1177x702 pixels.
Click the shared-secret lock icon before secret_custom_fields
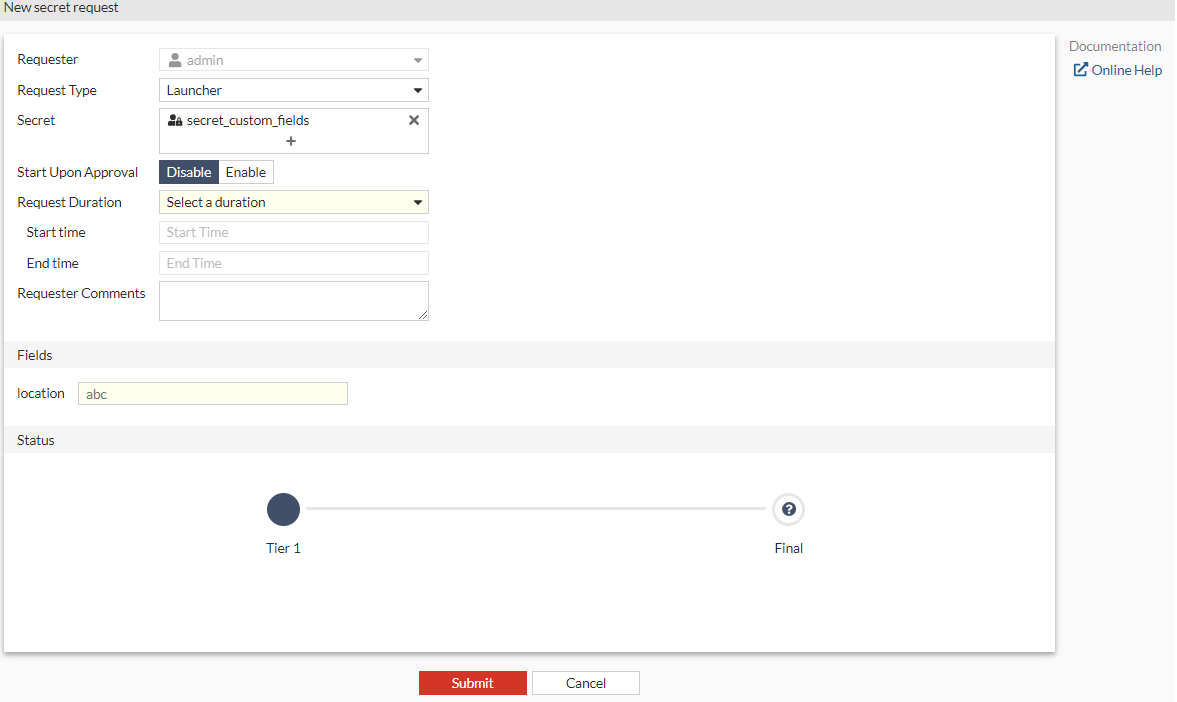click(174, 120)
